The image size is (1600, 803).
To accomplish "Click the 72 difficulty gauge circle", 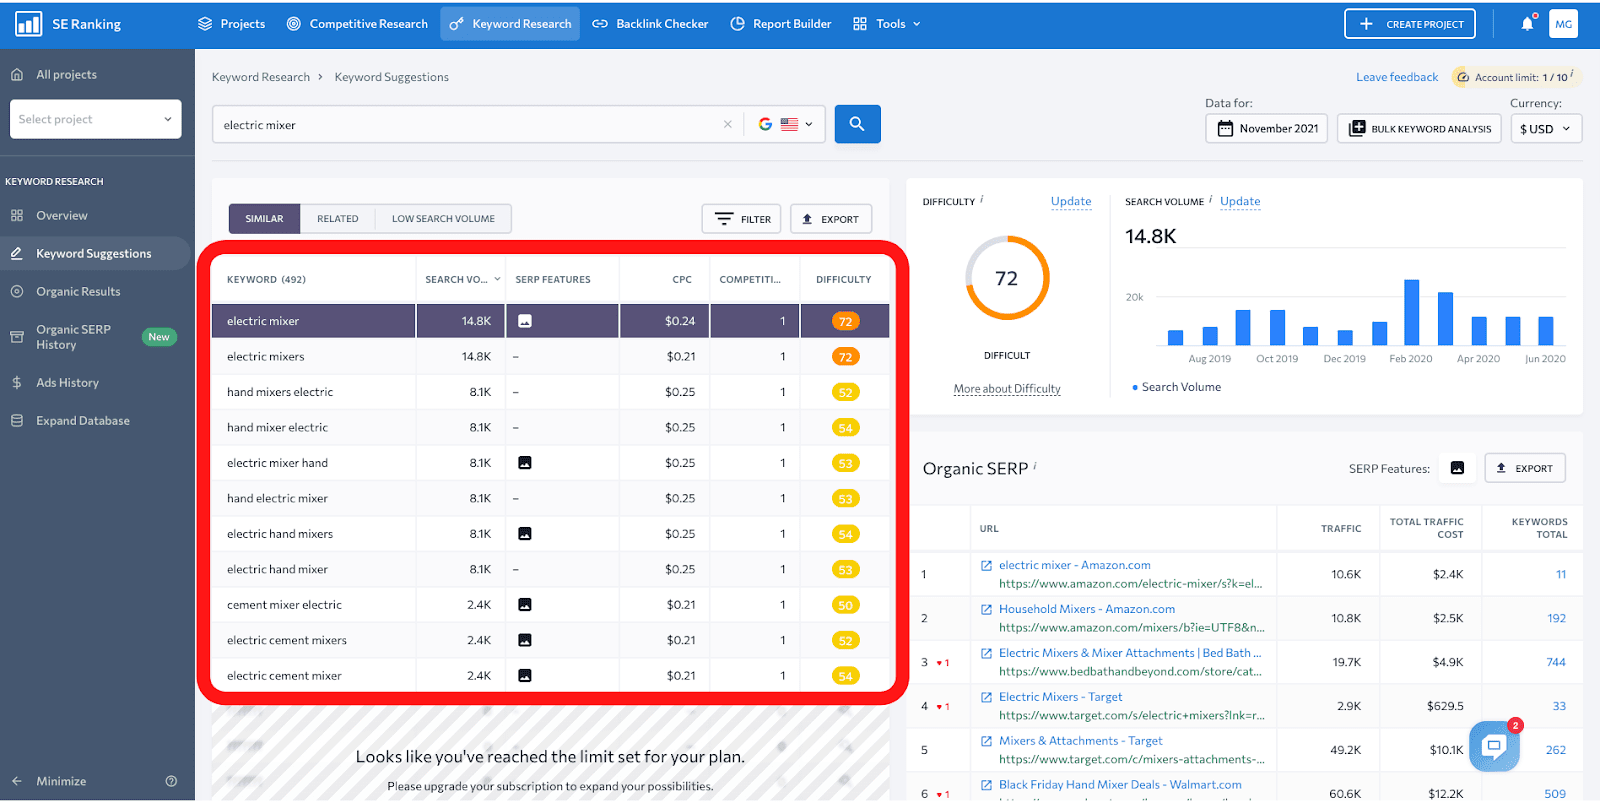I will [x=1007, y=278].
